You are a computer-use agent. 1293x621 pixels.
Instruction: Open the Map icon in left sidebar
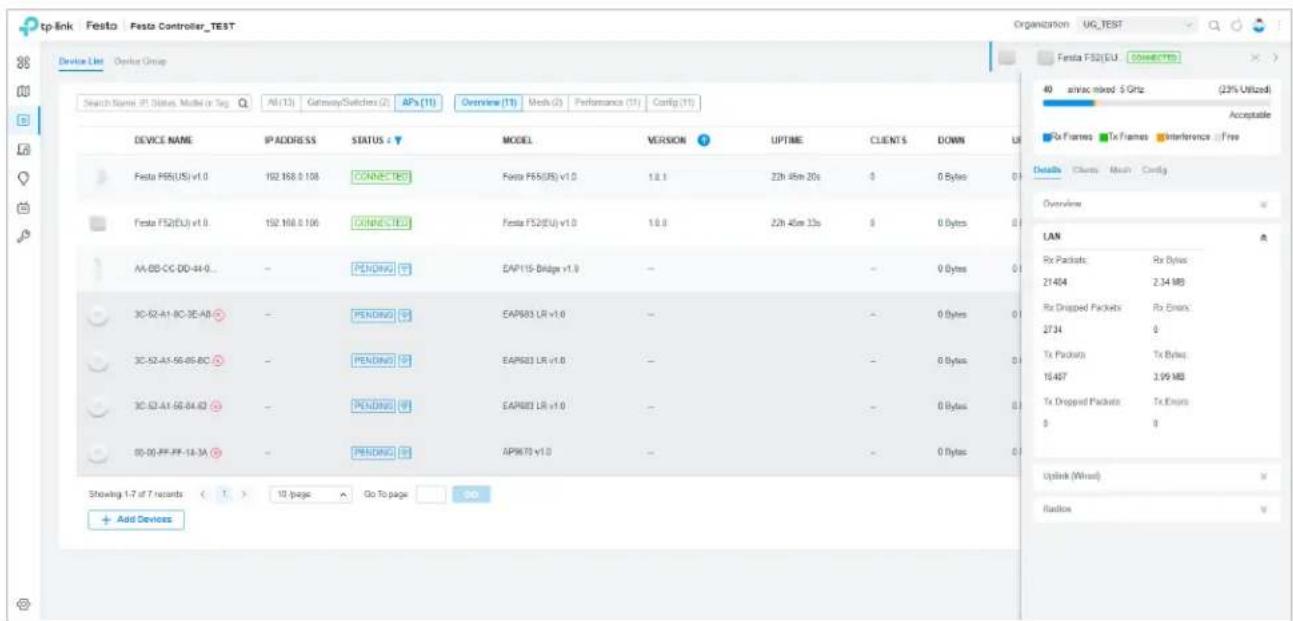pyautogui.click(x=21, y=92)
